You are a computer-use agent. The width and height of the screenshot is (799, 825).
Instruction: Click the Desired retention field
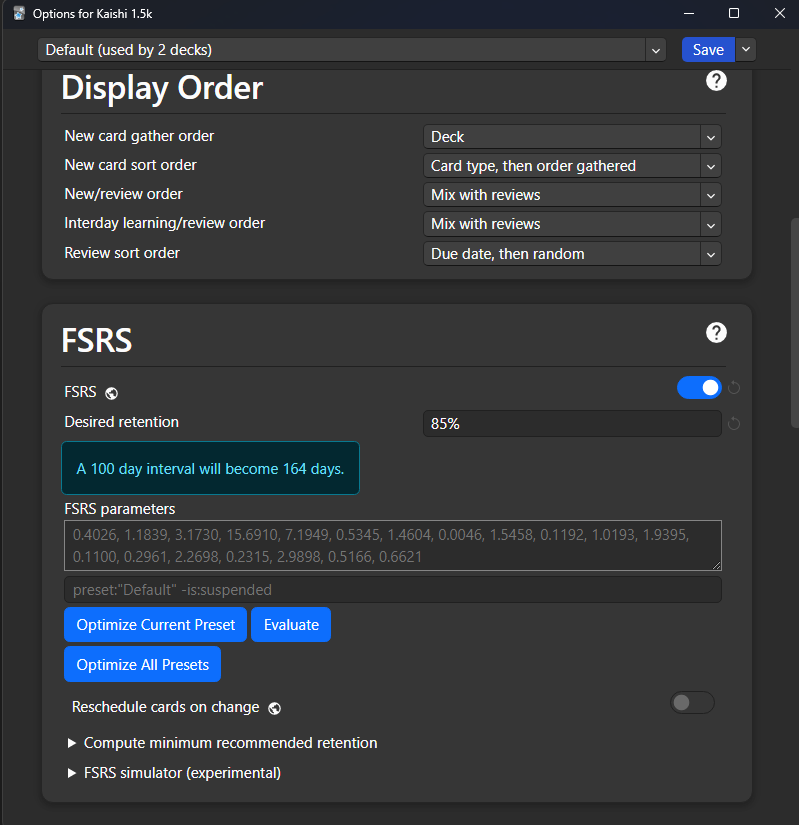(x=572, y=424)
